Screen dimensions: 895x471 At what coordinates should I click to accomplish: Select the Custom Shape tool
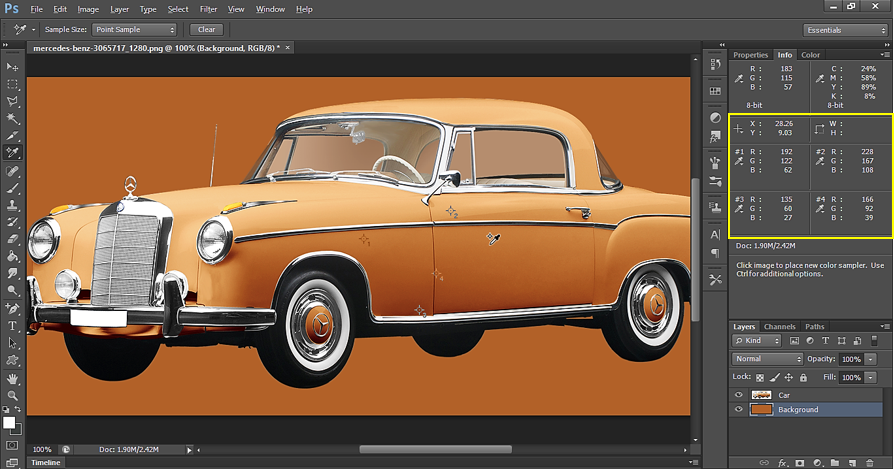coord(12,360)
